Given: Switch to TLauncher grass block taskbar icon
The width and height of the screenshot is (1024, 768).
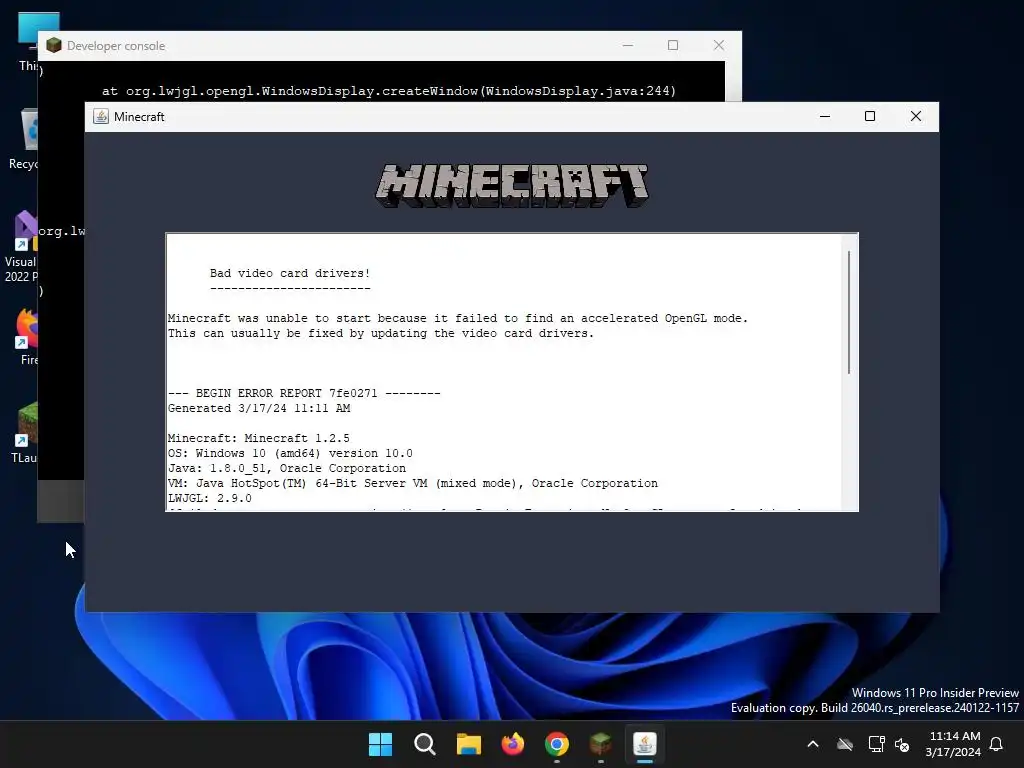Looking at the screenshot, I should (600, 744).
